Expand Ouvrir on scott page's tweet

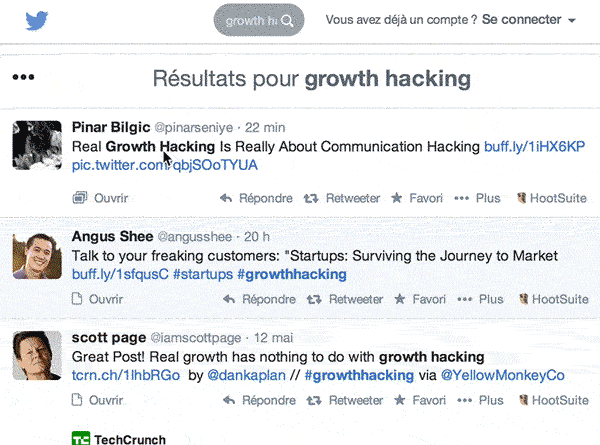coord(98,400)
